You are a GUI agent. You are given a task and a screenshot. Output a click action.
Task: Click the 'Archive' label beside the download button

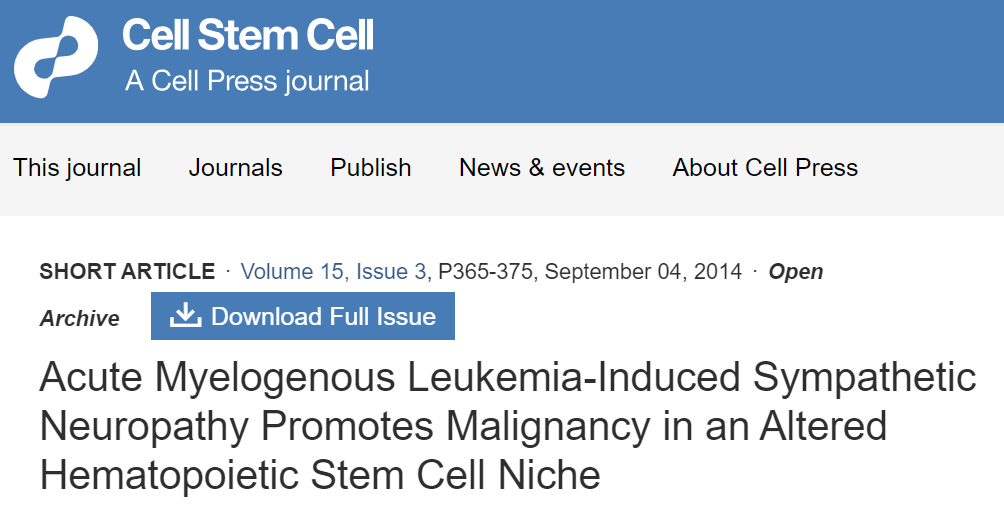point(80,318)
